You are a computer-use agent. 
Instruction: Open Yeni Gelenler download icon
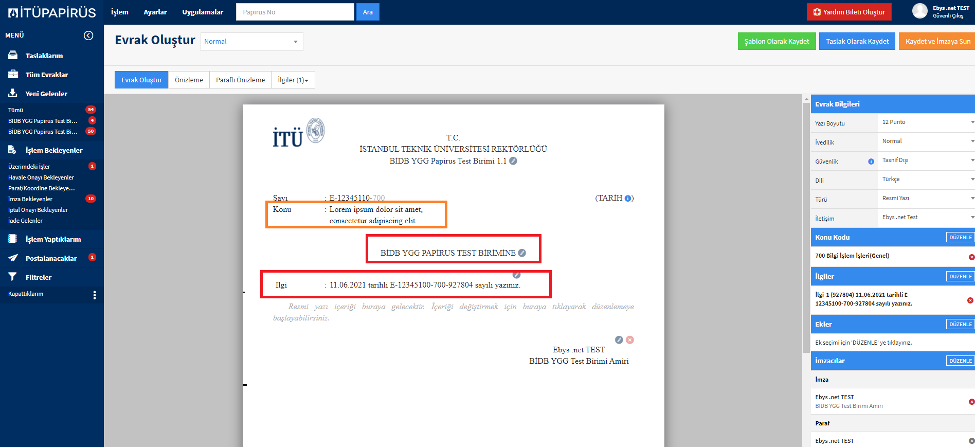12,94
